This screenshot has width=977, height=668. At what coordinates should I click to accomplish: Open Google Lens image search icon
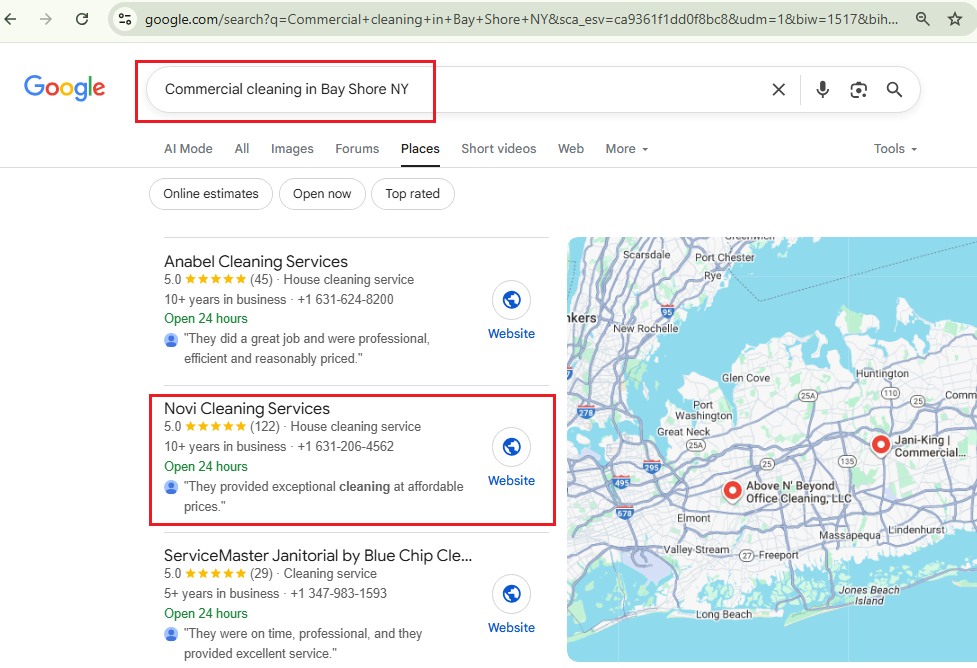tap(858, 90)
